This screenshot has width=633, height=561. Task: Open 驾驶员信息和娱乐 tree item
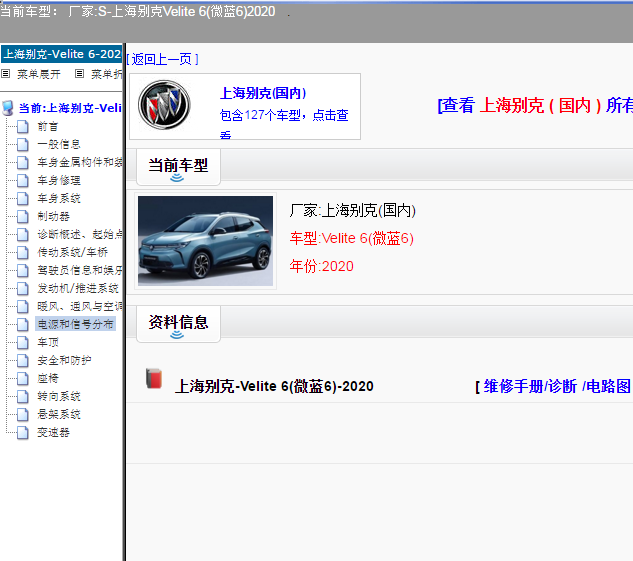[x=80, y=270]
